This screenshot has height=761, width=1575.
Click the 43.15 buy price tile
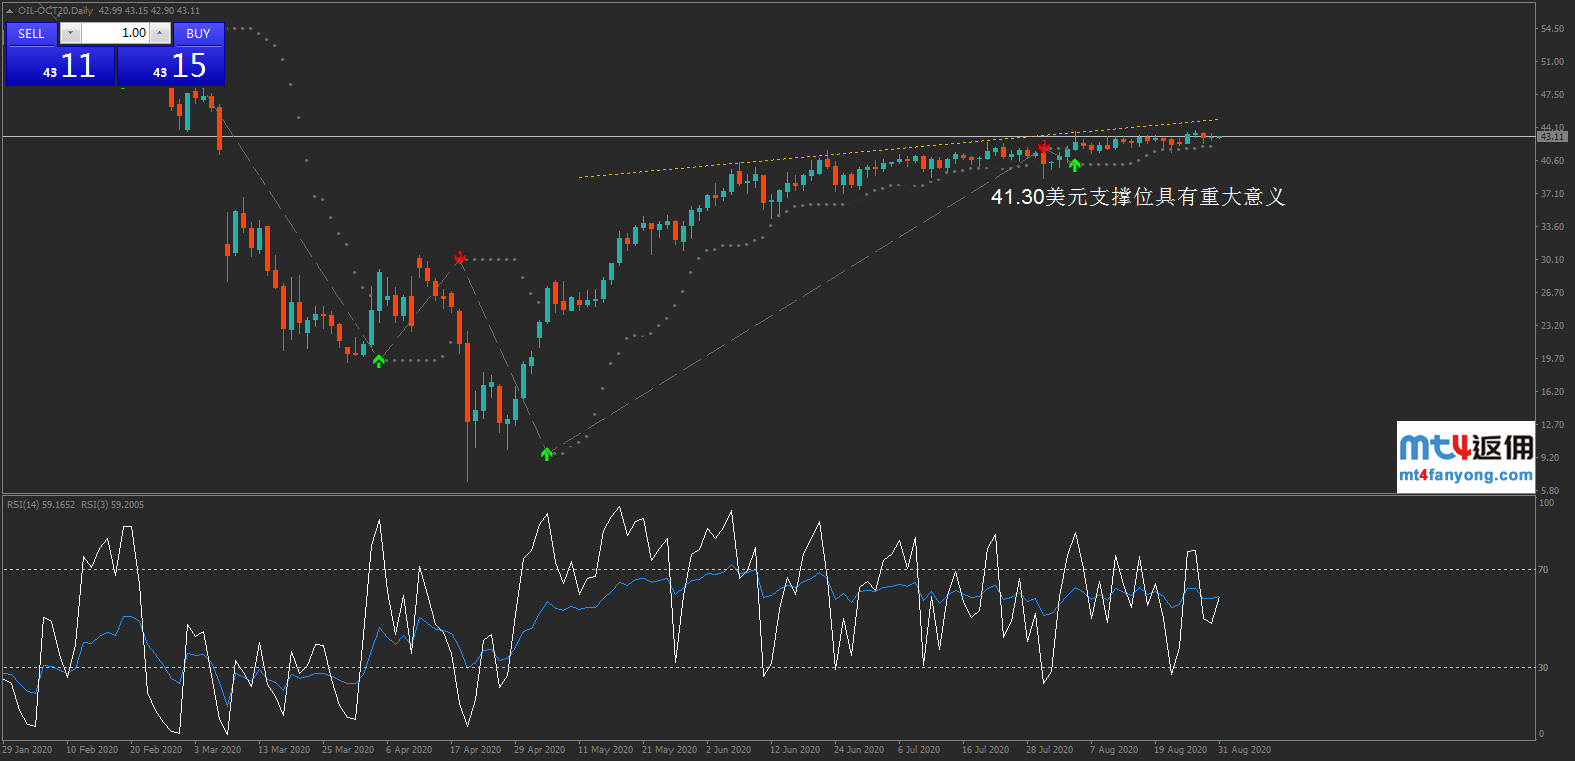click(x=171, y=66)
